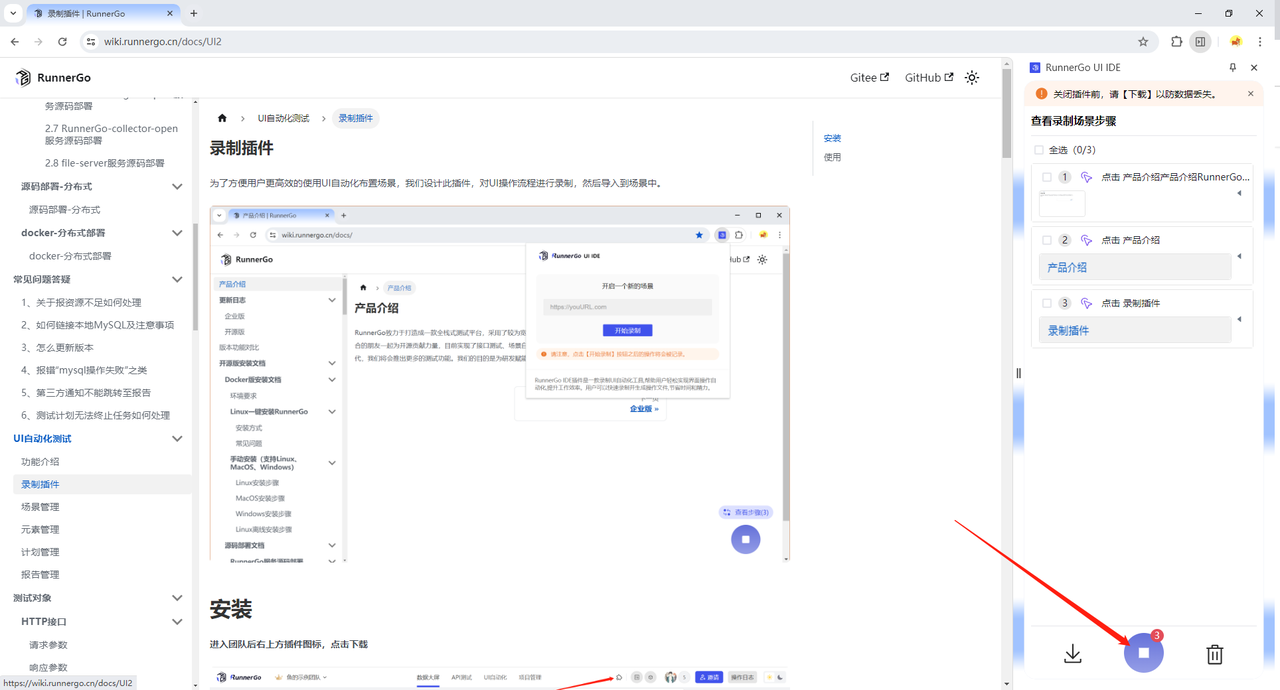Click the trash delete icon
The width and height of the screenshot is (1280, 690).
tap(1214, 655)
